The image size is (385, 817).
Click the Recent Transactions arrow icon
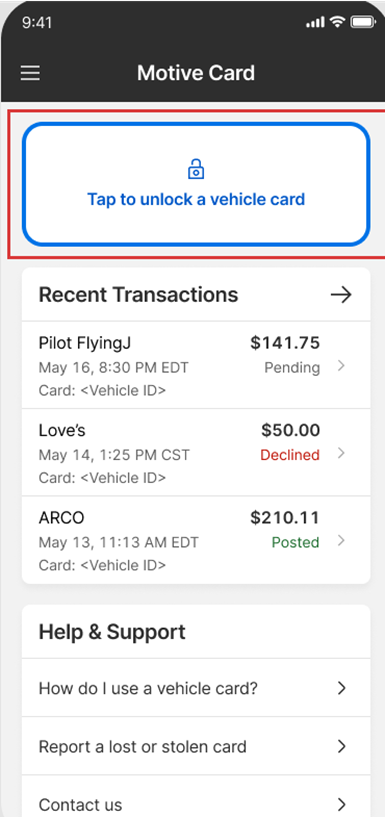point(341,295)
